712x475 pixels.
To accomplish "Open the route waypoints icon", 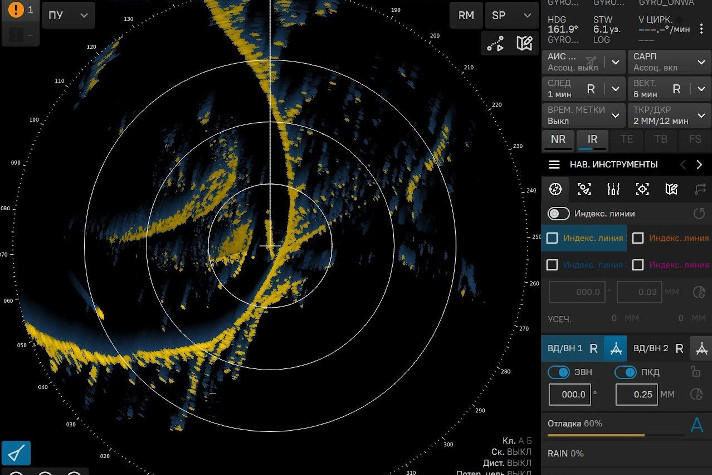I will 494,44.
